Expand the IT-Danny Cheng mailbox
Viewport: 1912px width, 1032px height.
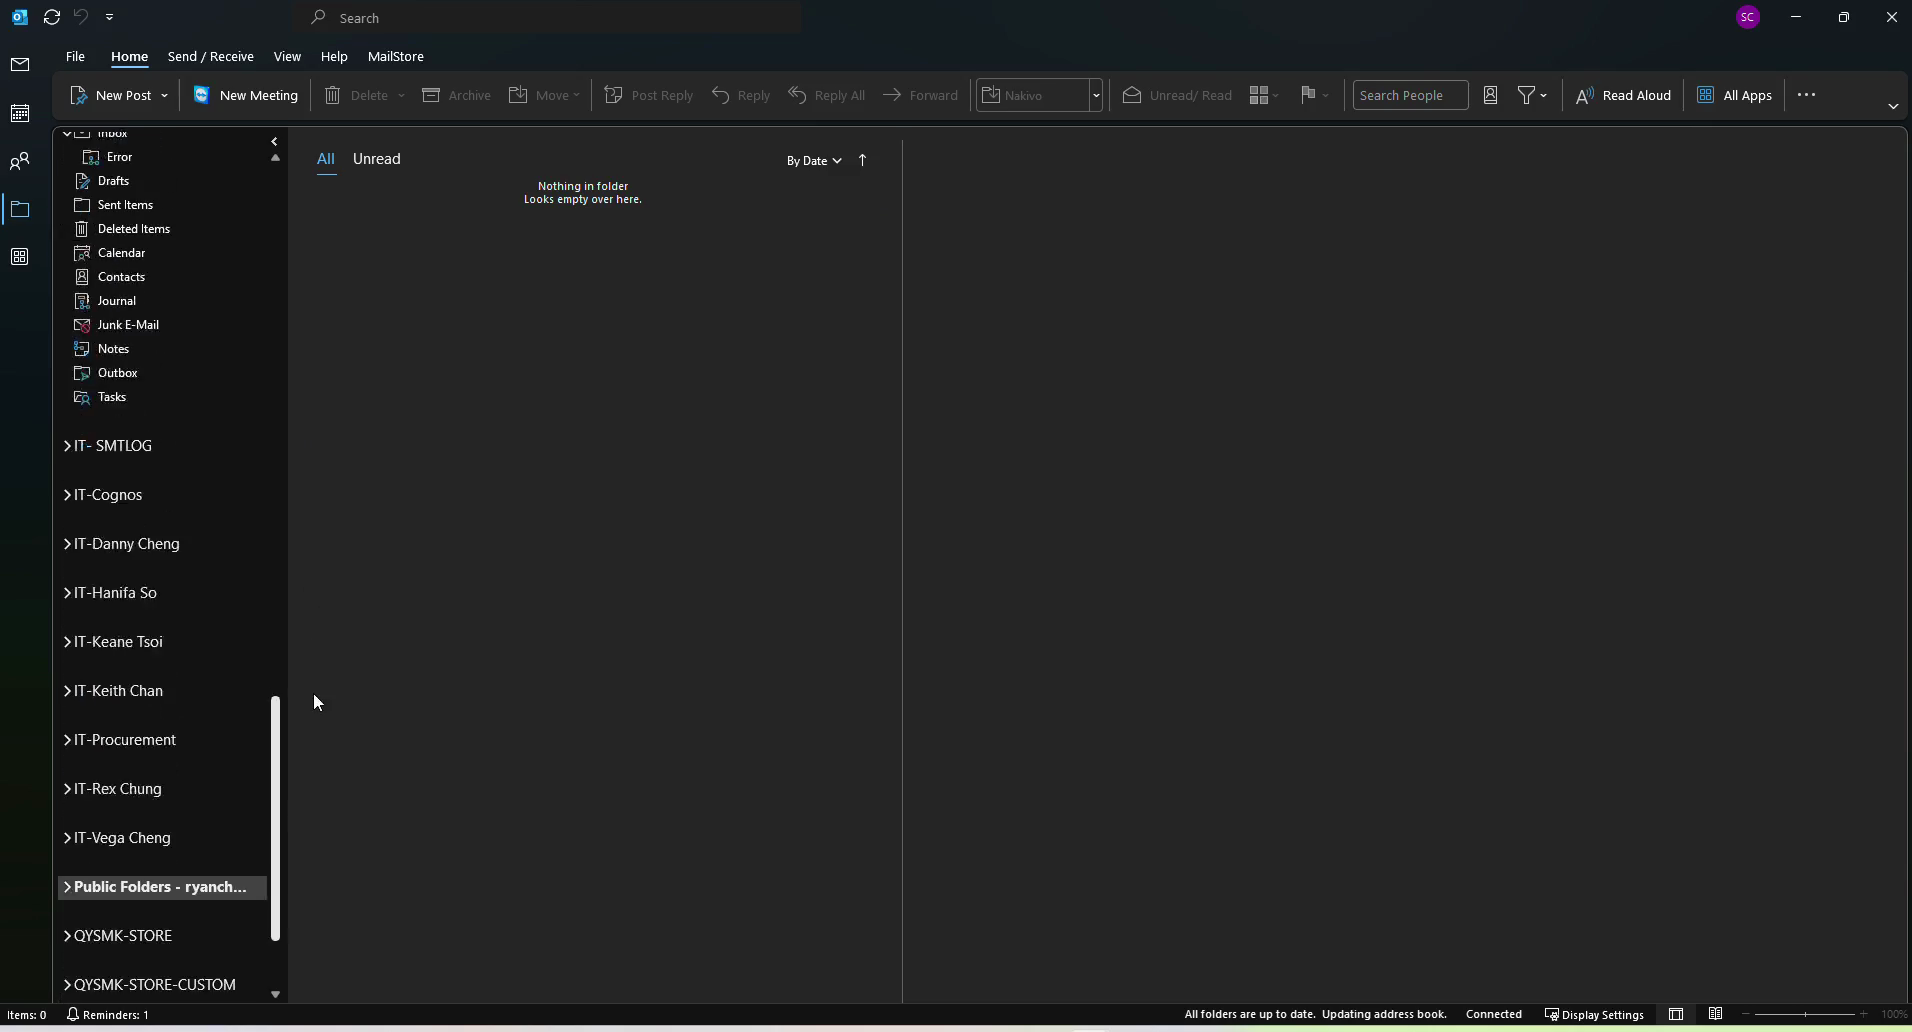point(67,544)
